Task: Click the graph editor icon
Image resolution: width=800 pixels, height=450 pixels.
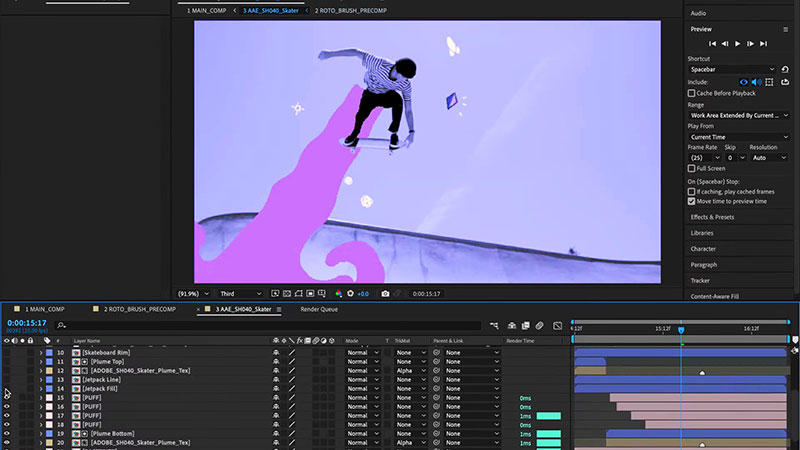Action: coord(558,326)
